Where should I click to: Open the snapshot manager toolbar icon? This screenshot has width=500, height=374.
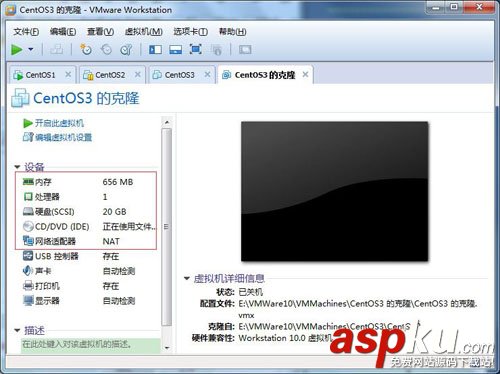click(x=126, y=50)
